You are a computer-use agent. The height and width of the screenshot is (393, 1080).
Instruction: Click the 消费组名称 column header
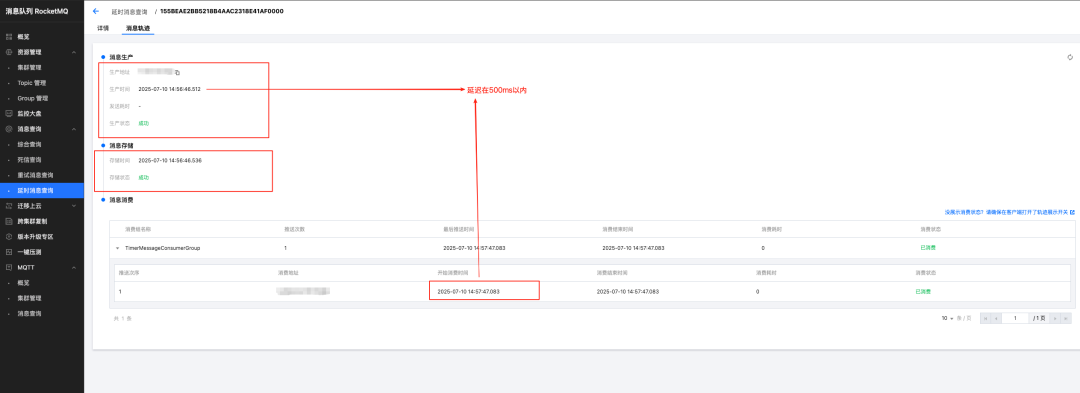click(138, 229)
